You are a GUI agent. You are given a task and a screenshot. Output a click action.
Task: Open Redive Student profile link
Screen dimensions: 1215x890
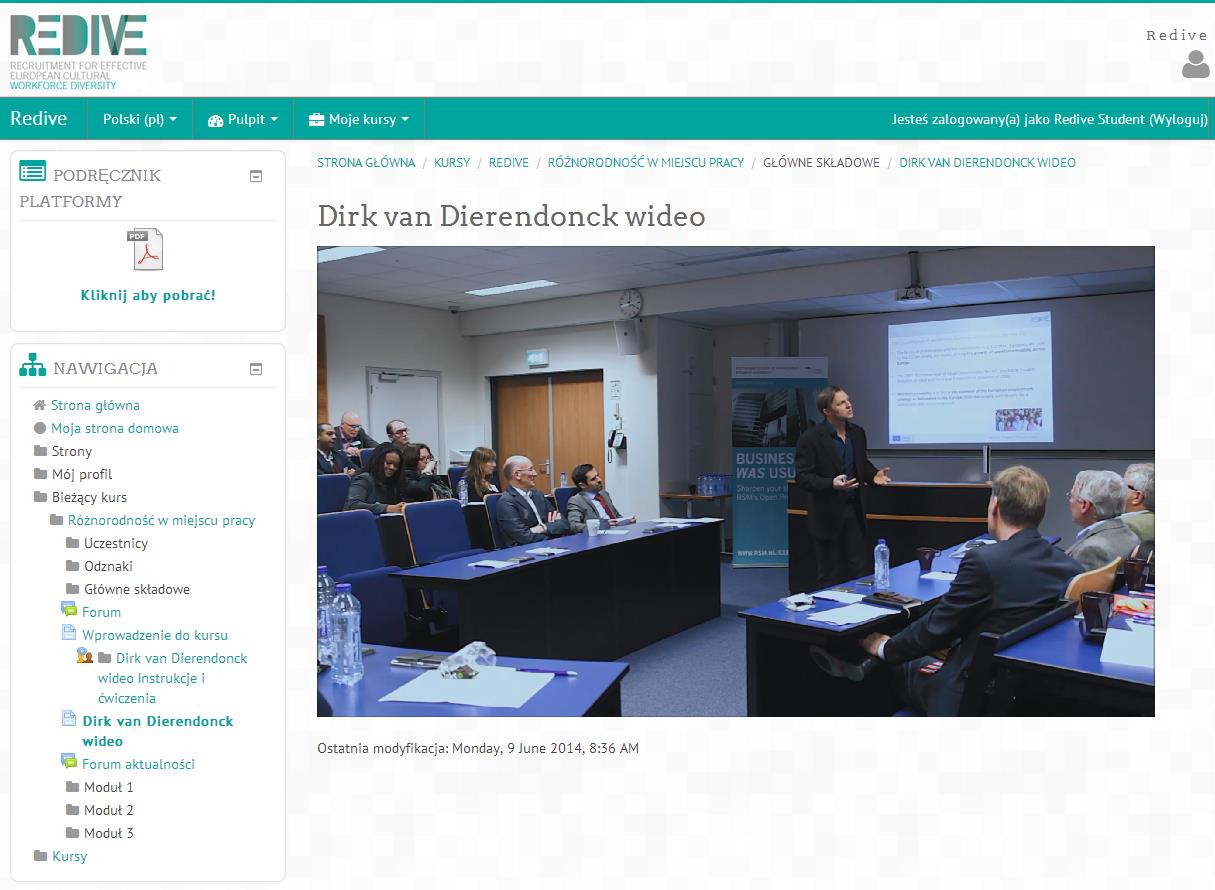[1099, 119]
